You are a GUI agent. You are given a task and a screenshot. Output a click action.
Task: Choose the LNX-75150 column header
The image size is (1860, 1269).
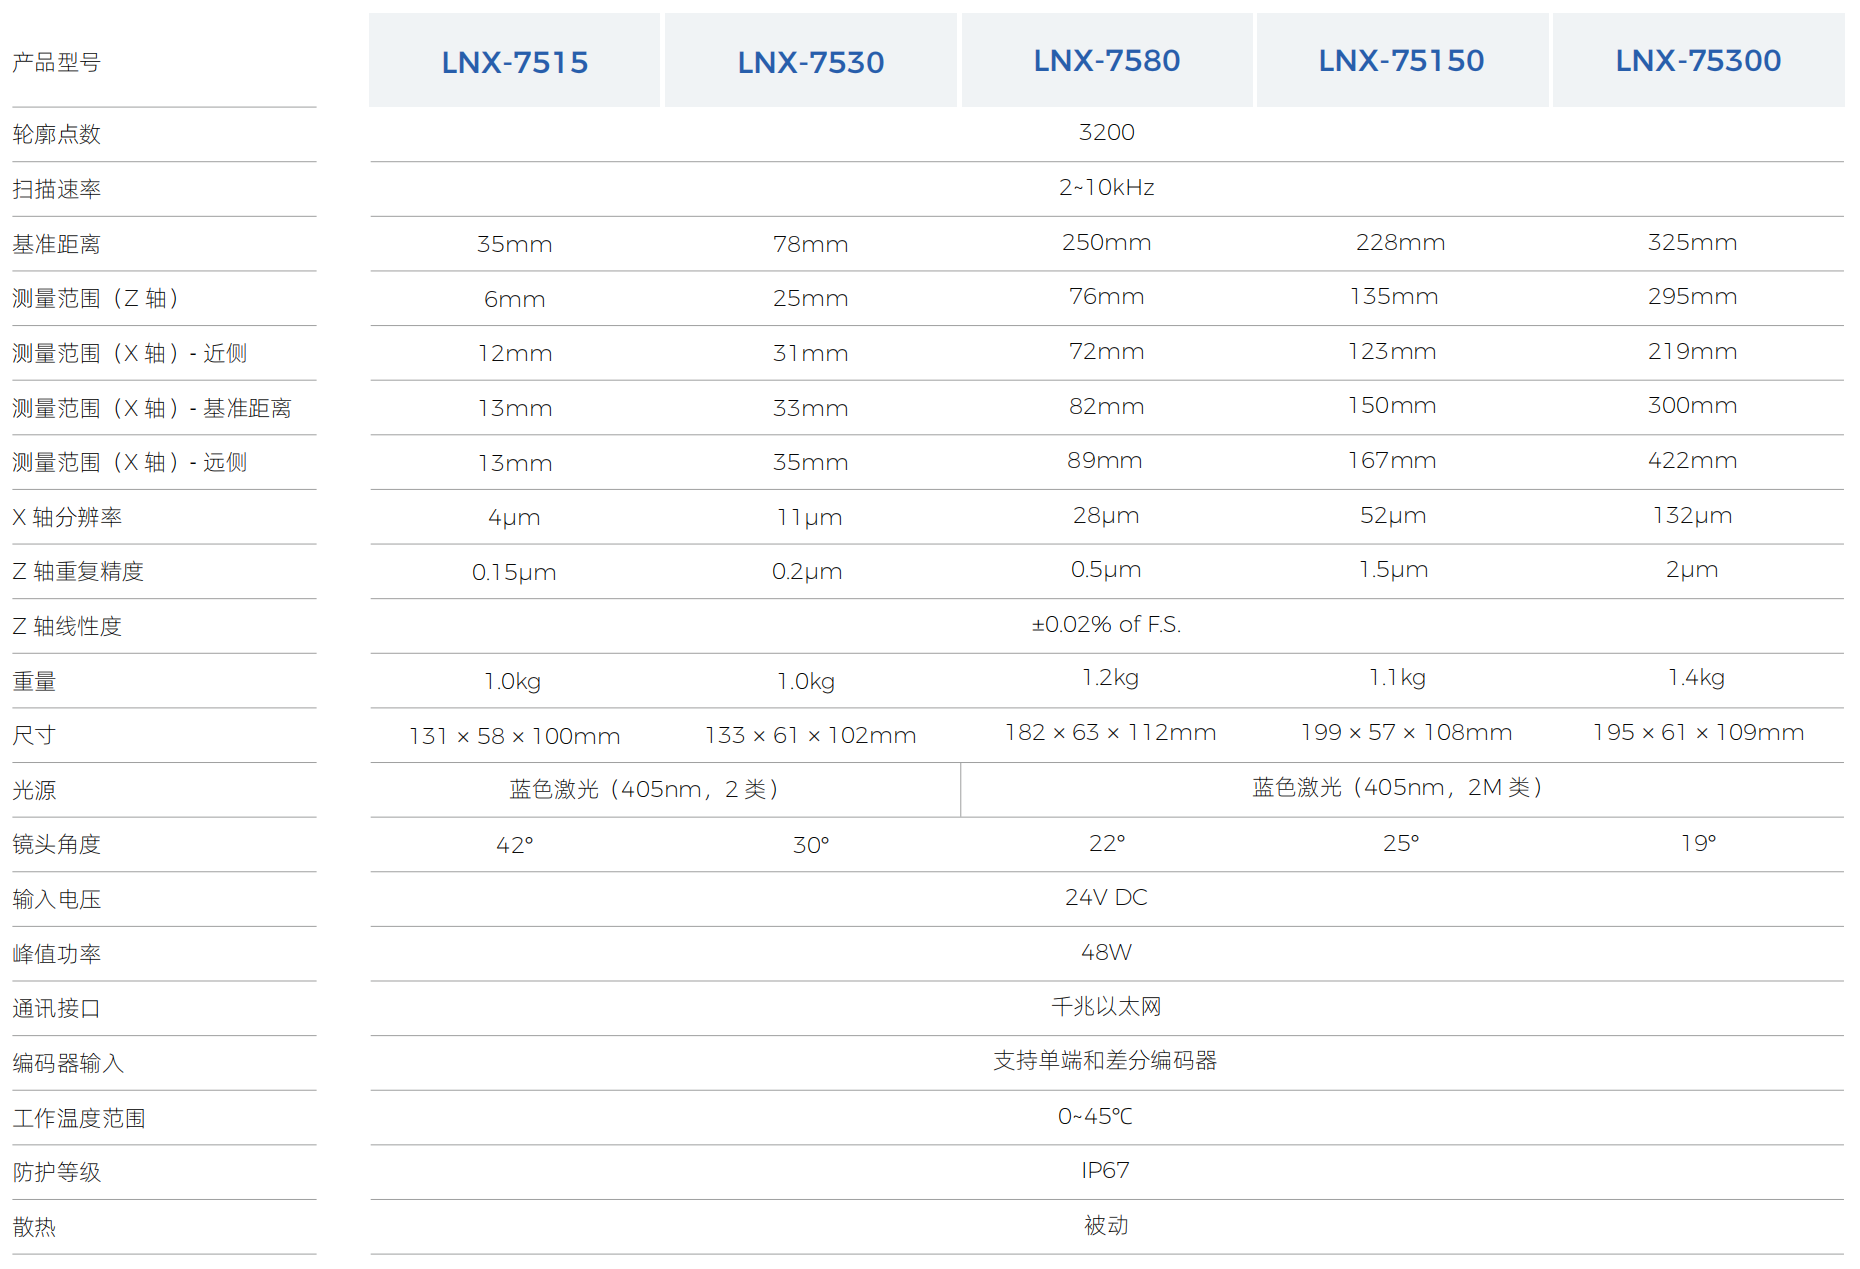tap(1401, 61)
